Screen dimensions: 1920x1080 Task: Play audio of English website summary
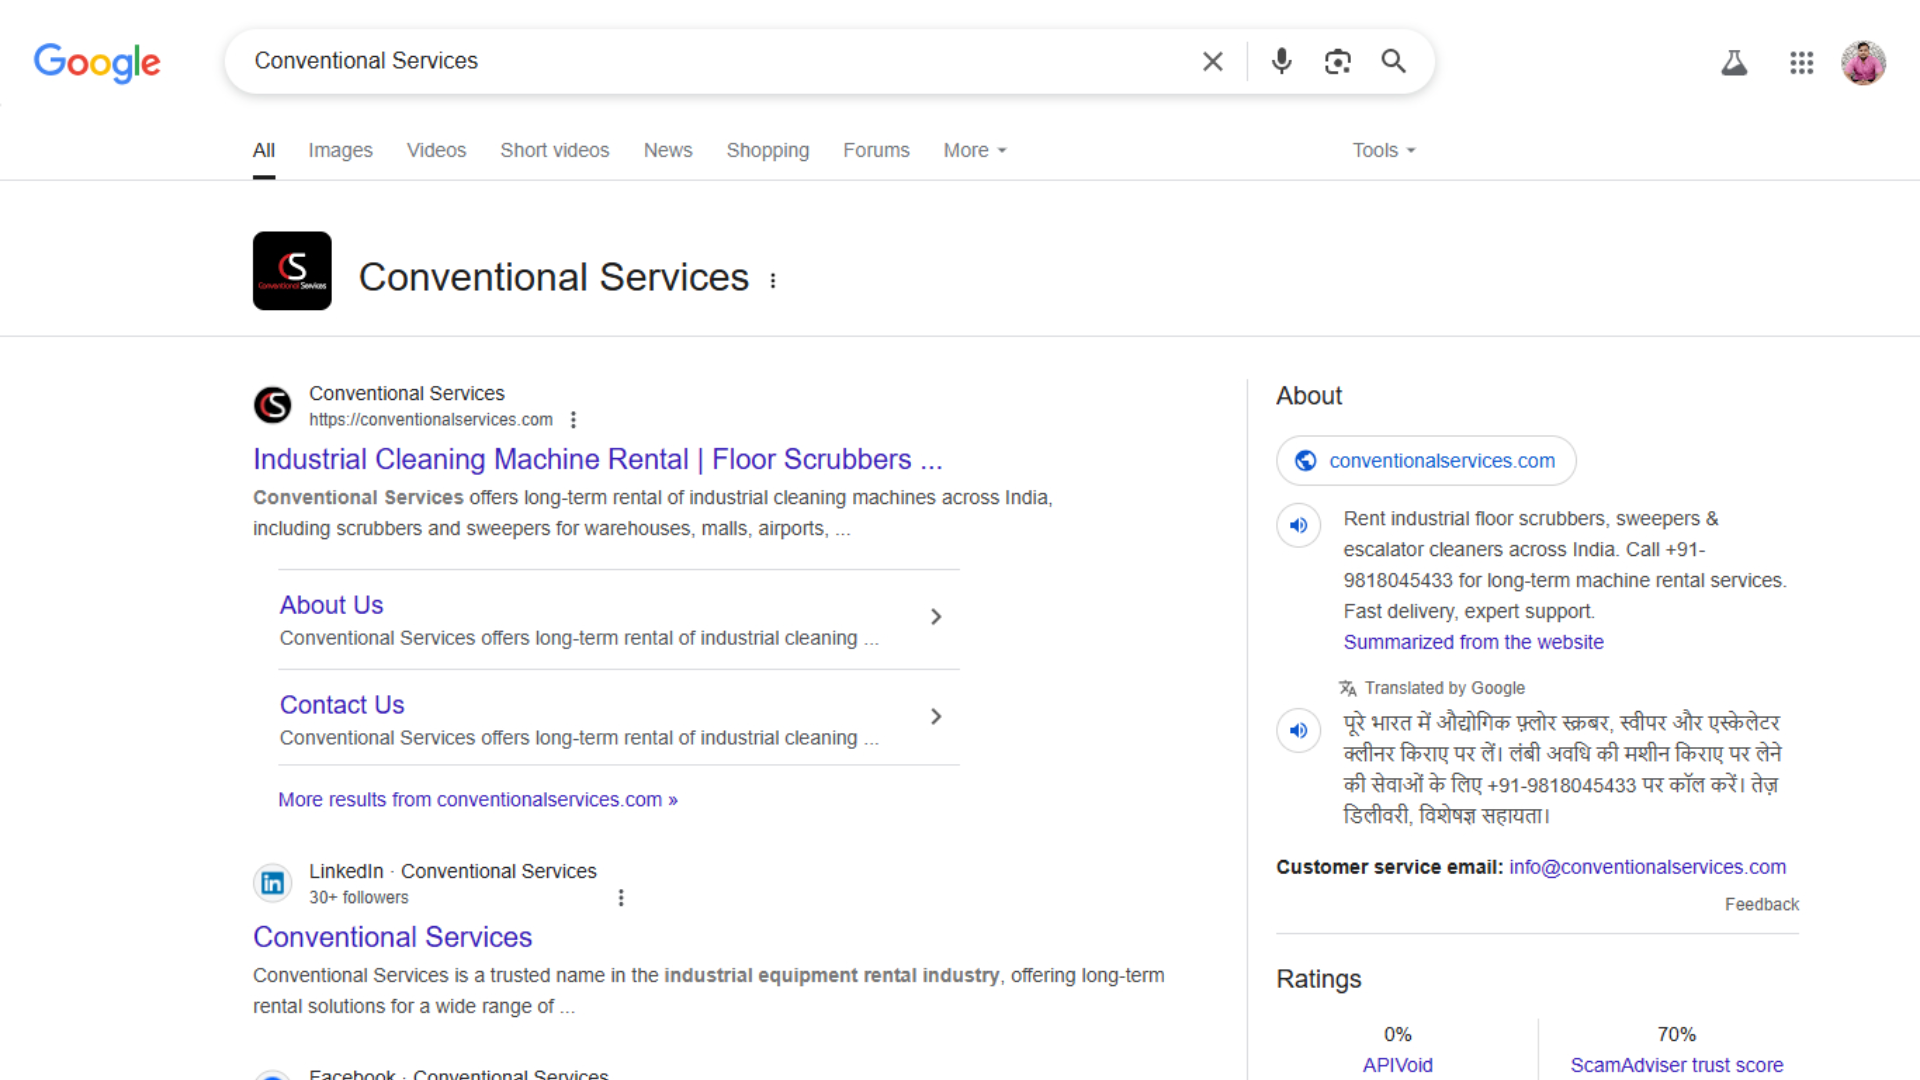[x=1298, y=525]
